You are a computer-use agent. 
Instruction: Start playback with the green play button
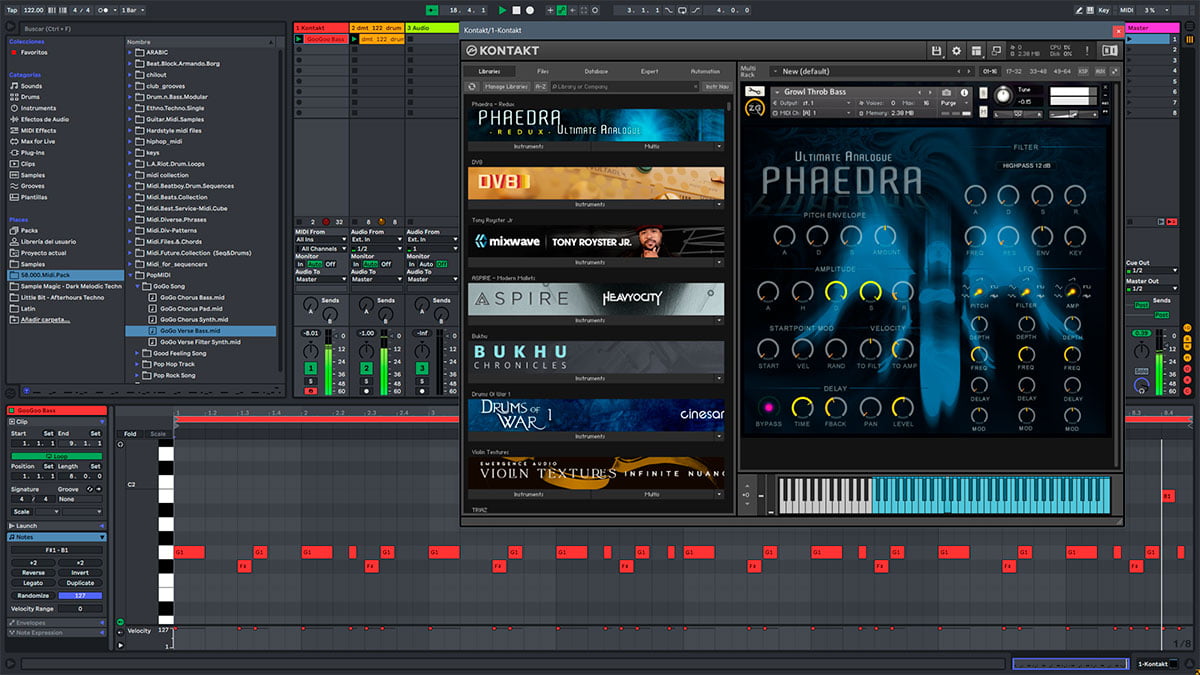(x=503, y=10)
